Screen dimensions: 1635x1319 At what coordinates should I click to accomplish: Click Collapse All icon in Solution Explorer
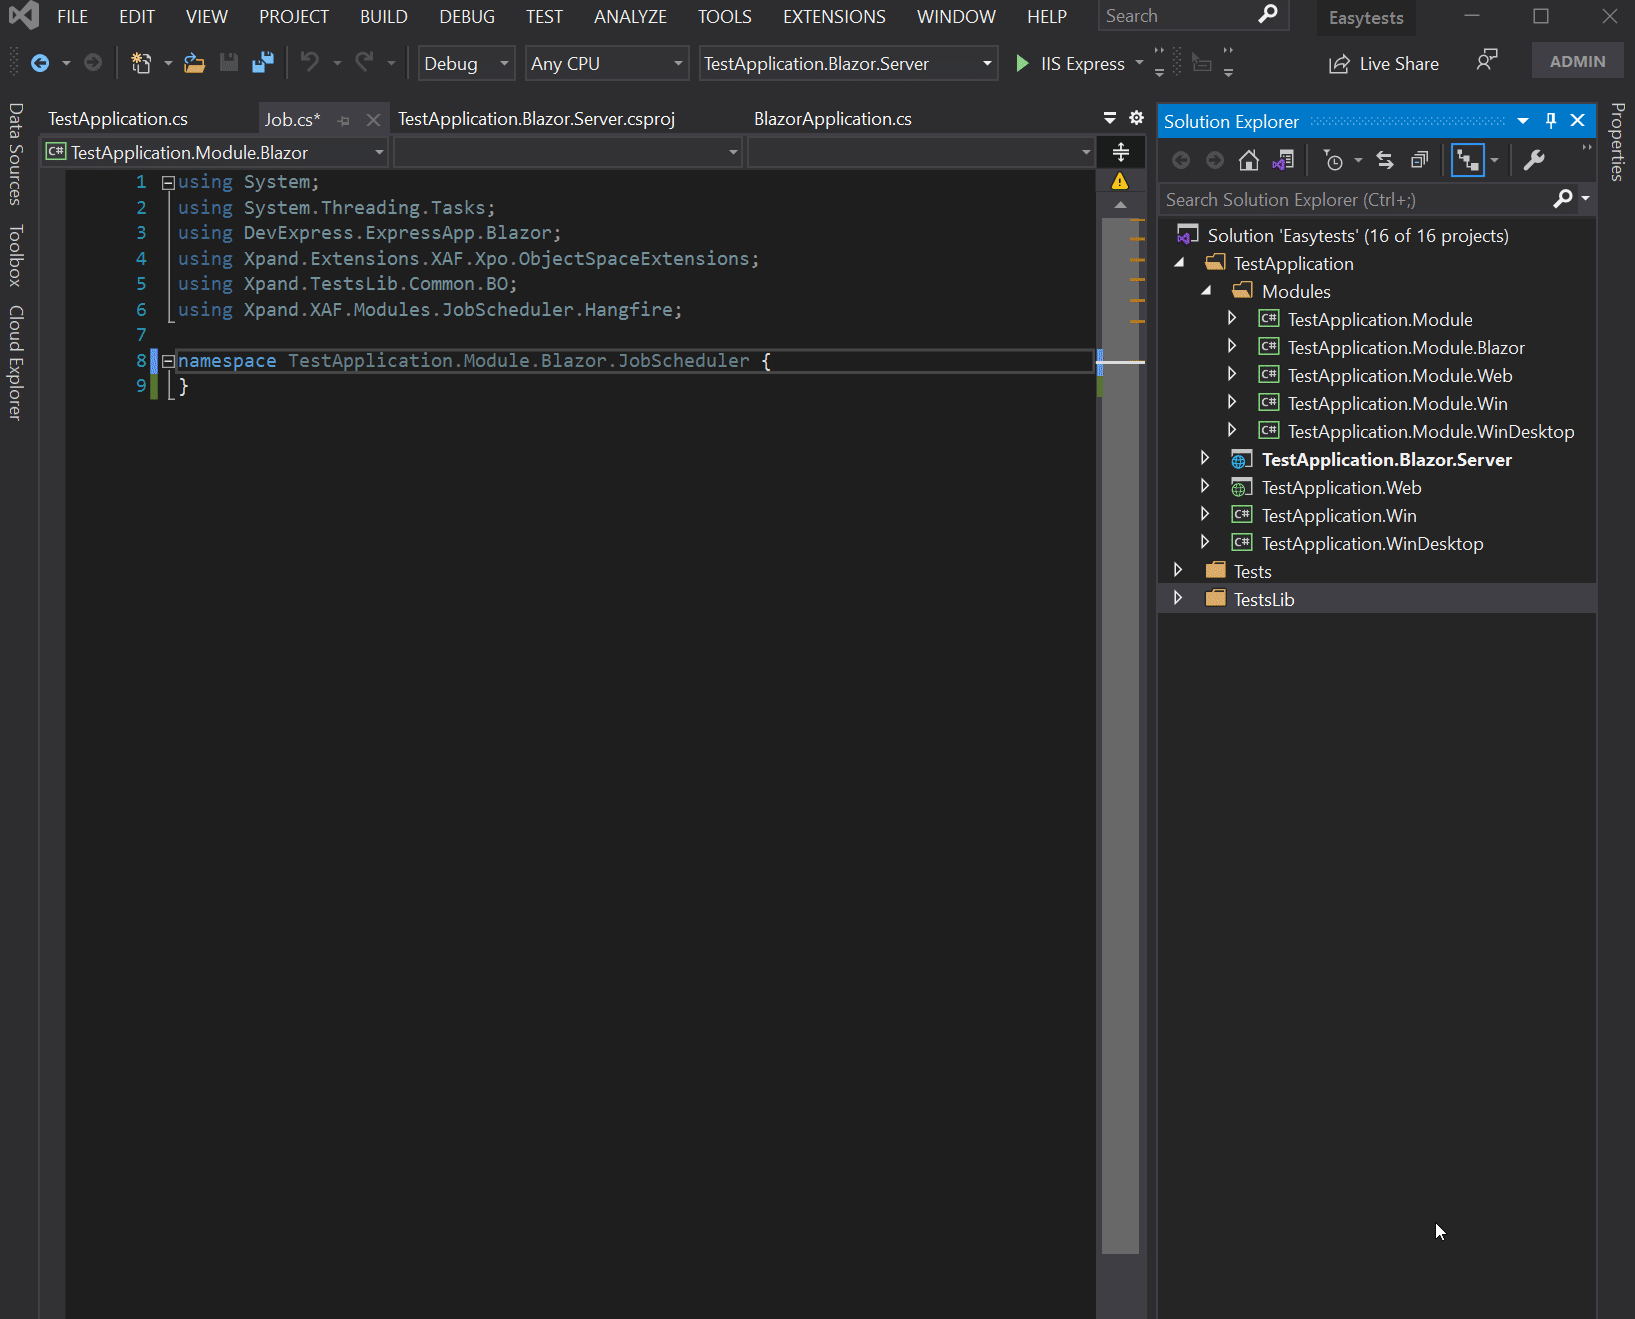pyautogui.click(x=1419, y=160)
